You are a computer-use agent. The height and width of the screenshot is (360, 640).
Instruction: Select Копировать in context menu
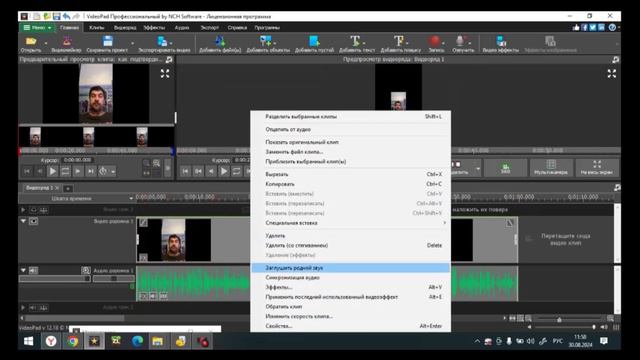pyautogui.click(x=351, y=184)
